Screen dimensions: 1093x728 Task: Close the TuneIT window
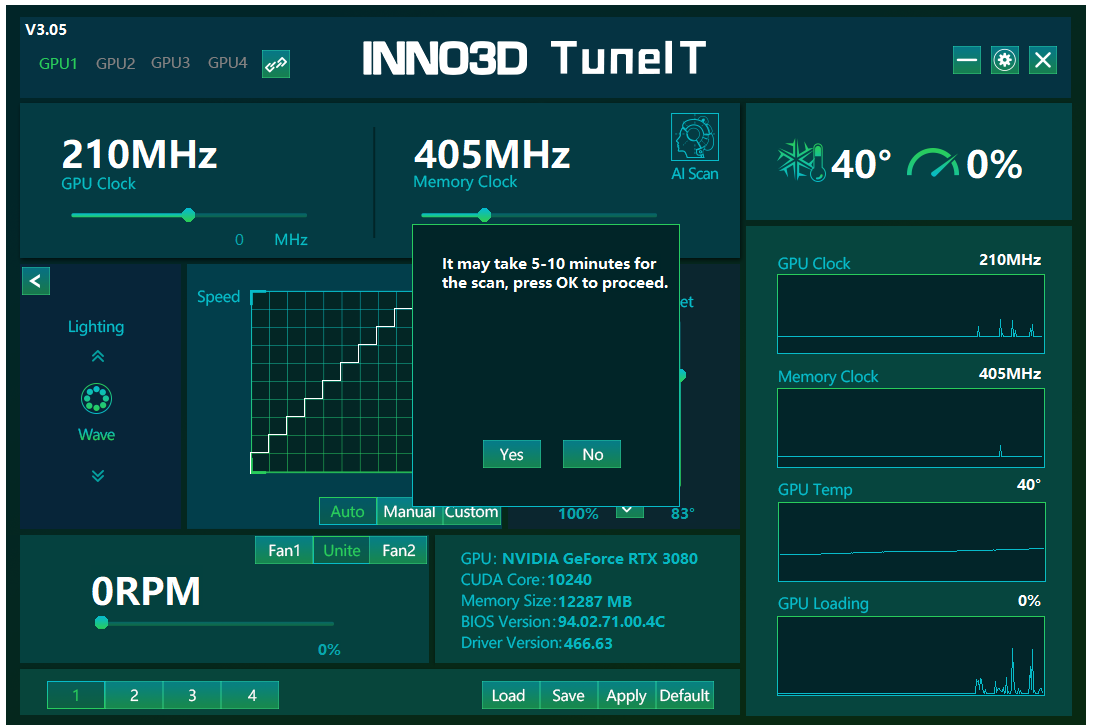pyautogui.click(x=1043, y=60)
